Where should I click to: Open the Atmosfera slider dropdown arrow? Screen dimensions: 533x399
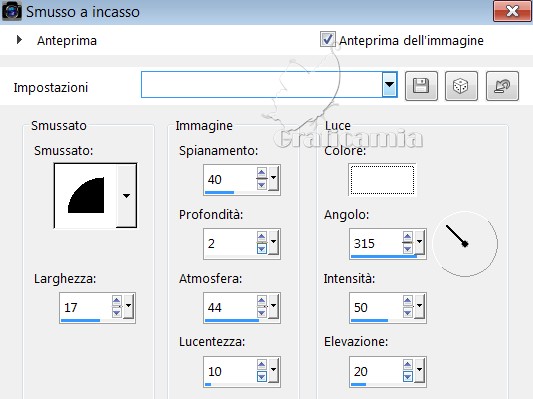pos(273,305)
